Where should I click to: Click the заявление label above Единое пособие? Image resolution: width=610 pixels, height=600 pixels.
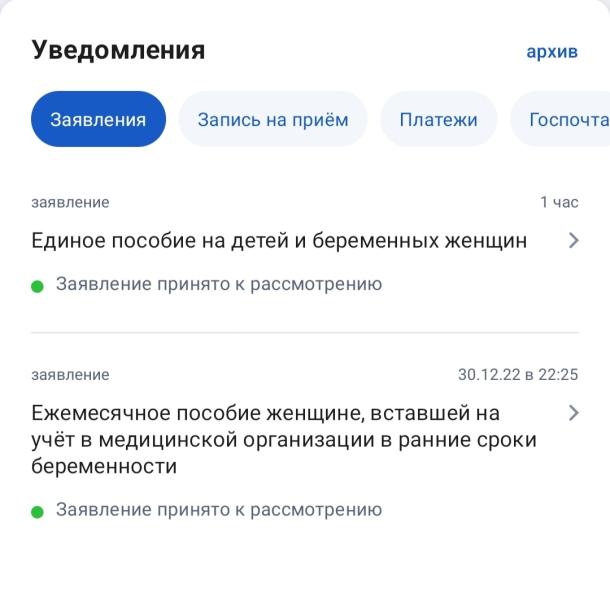pos(70,202)
